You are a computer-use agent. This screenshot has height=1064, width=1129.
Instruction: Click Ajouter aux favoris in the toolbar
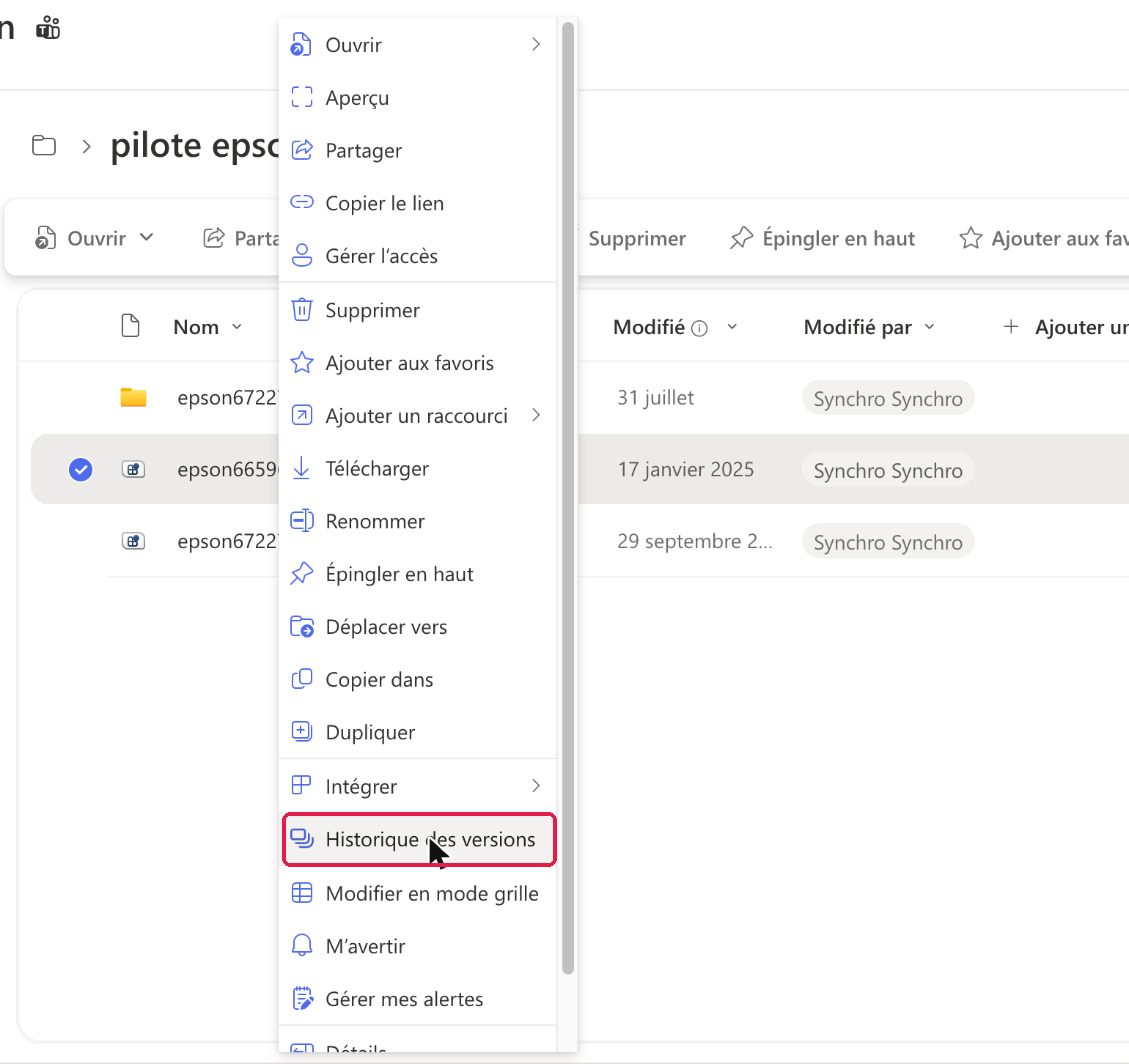pyautogui.click(x=1043, y=238)
